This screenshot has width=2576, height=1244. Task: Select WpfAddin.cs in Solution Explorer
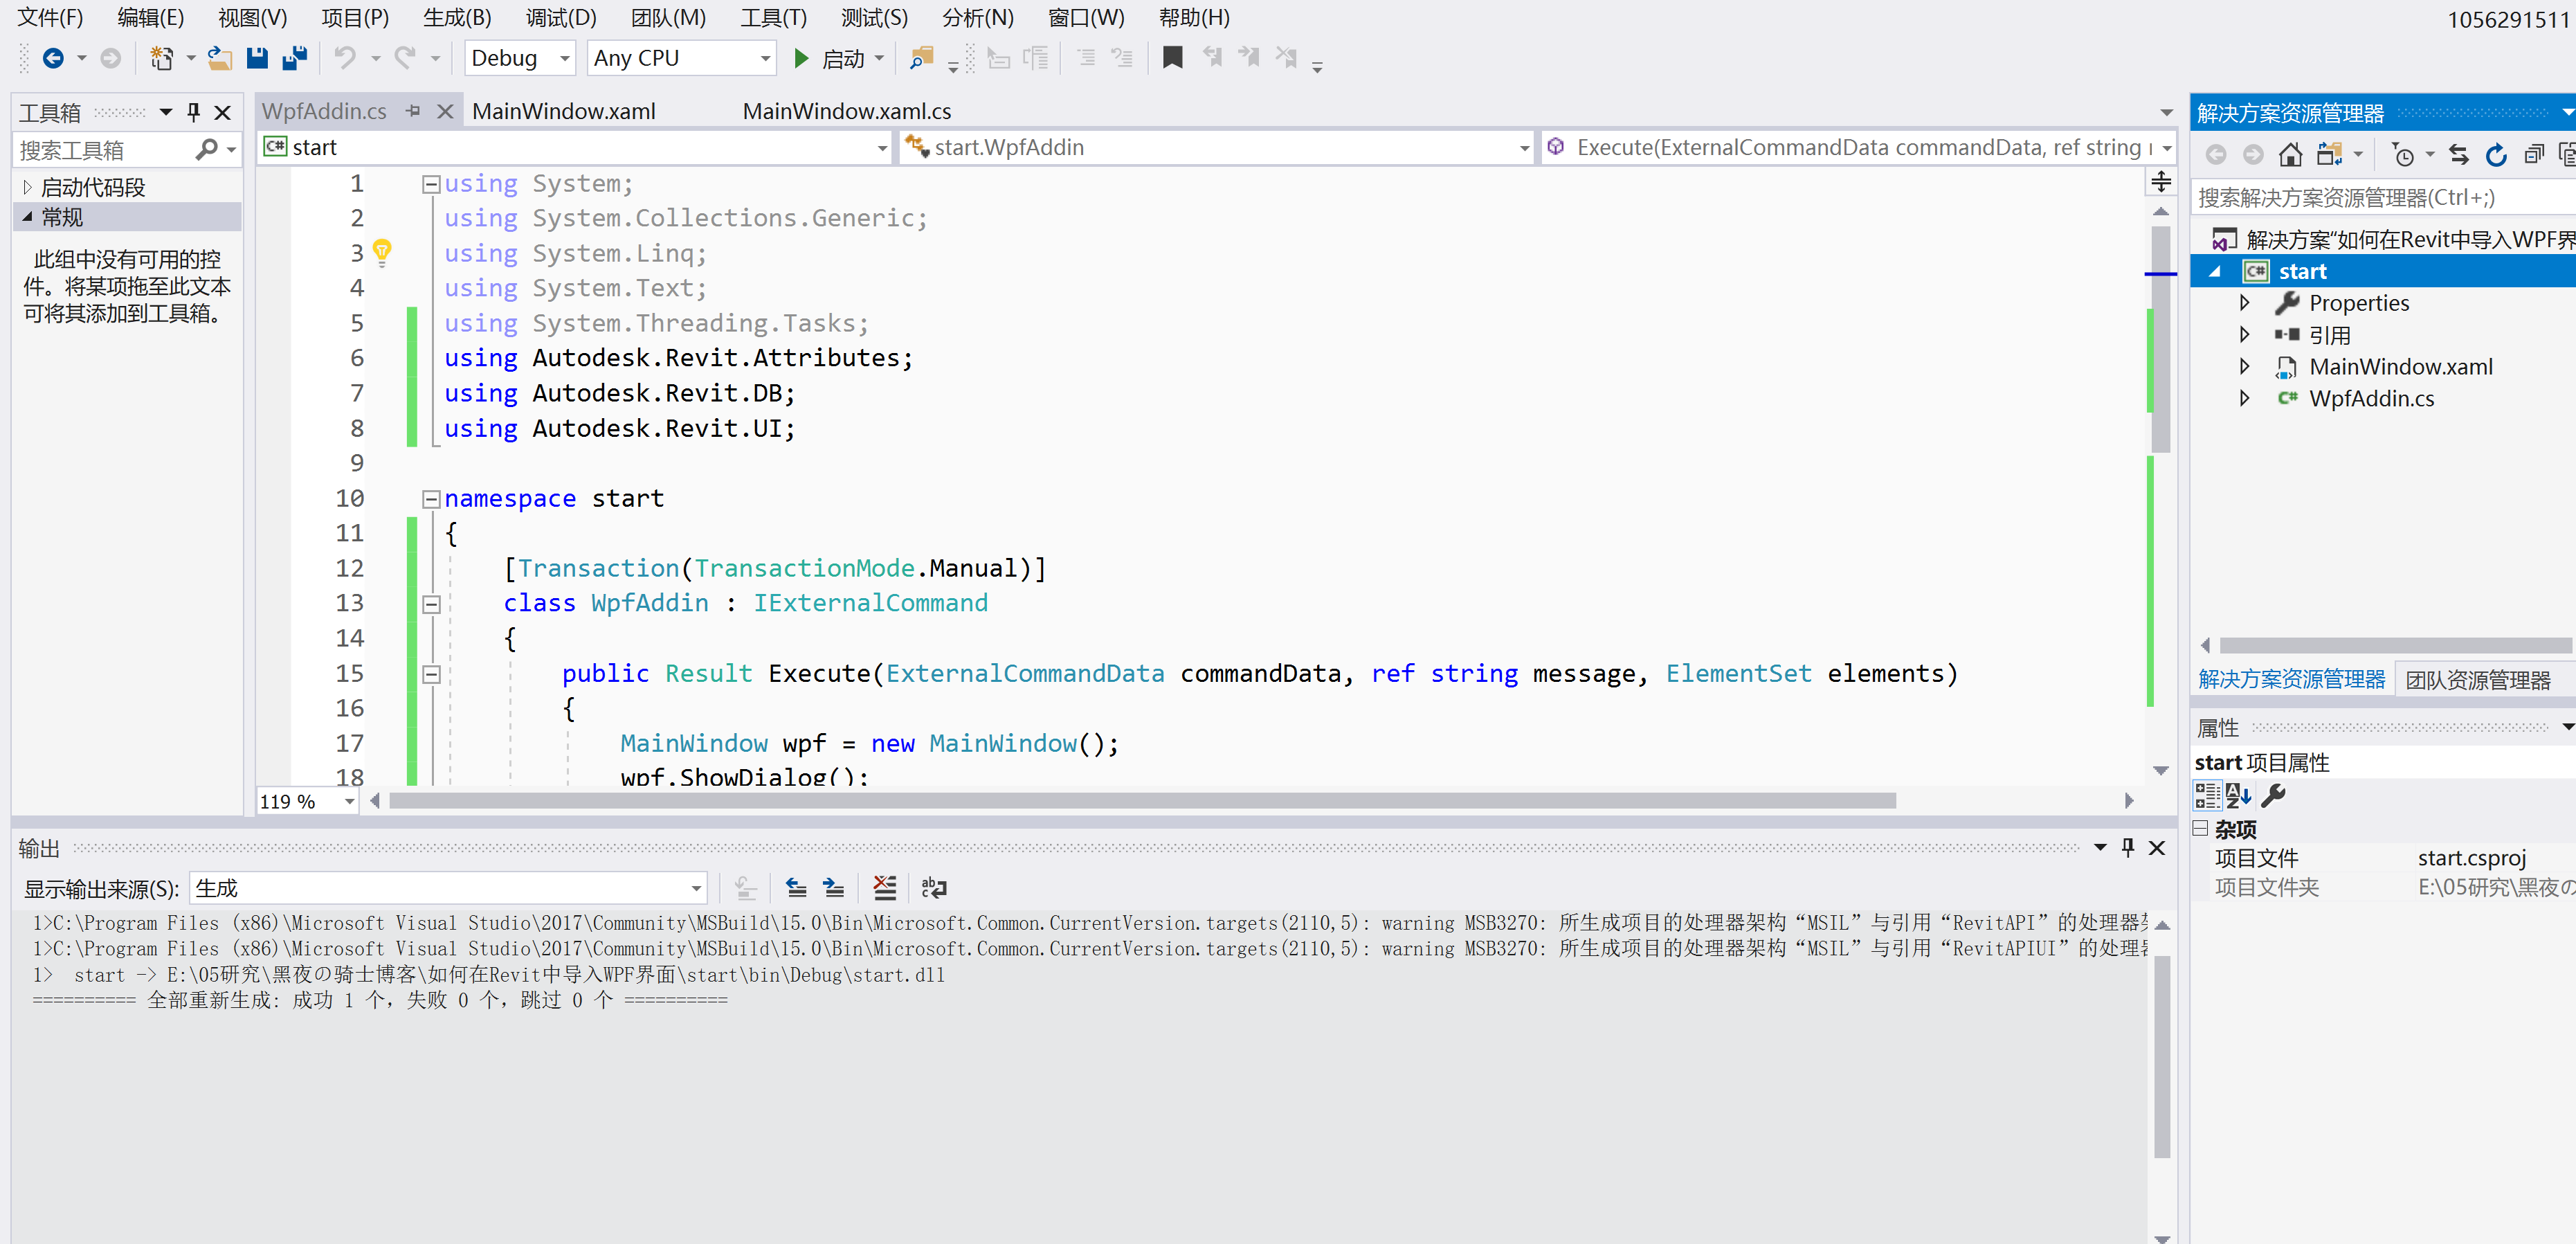2371,398
